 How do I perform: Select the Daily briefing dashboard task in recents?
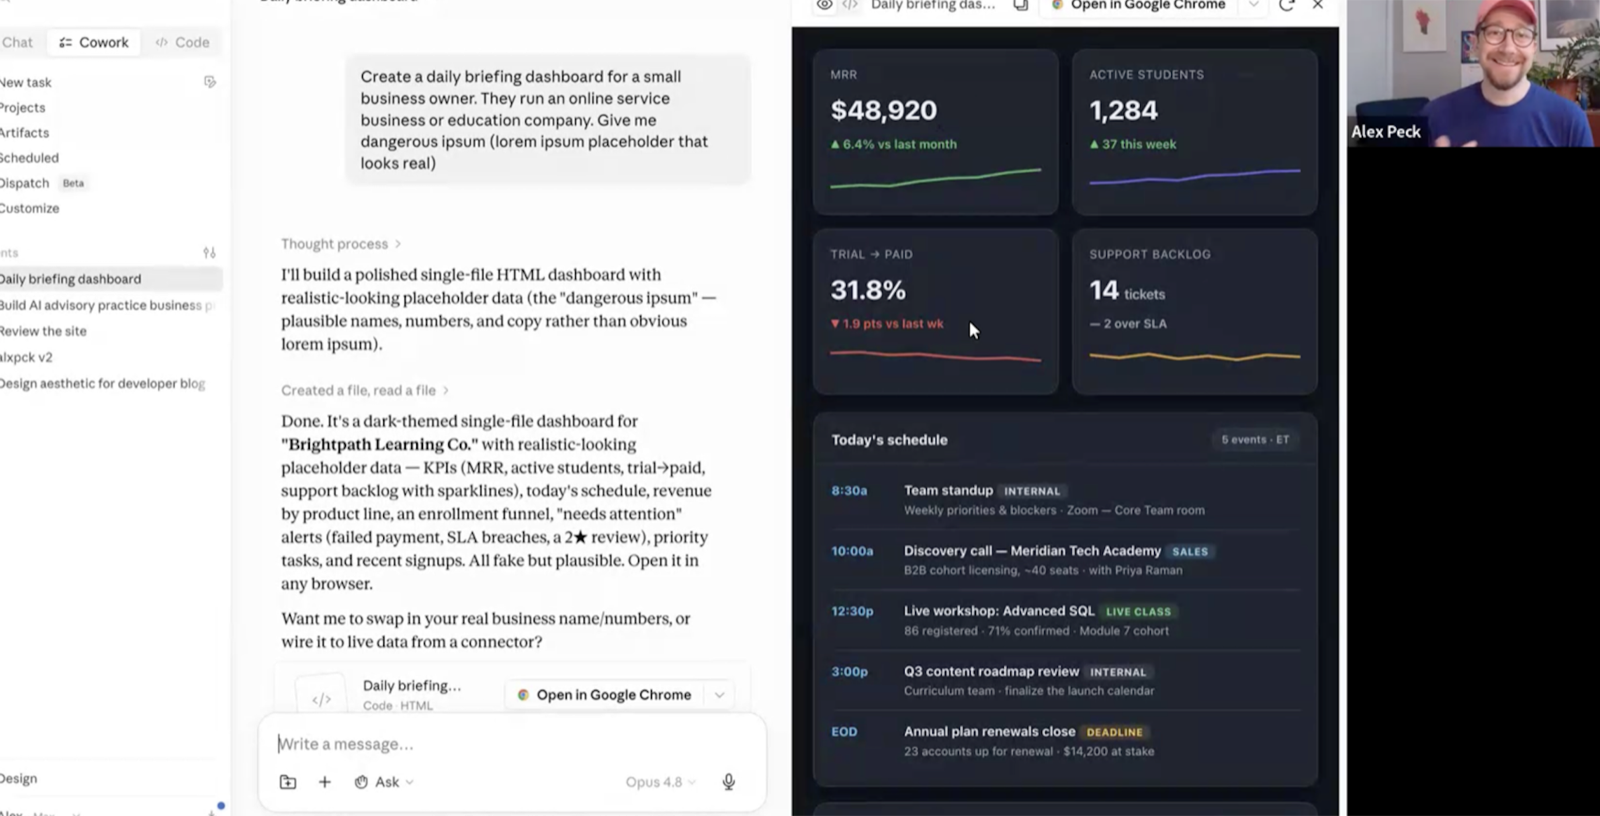(110, 279)
